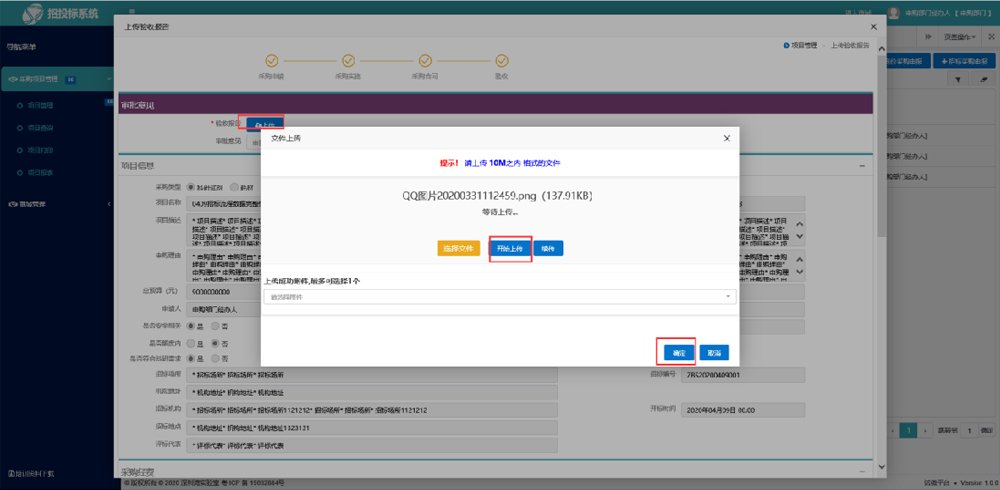Click the 开始上传 button
This screenshot has height=490, width=1000.
[510, 248]
